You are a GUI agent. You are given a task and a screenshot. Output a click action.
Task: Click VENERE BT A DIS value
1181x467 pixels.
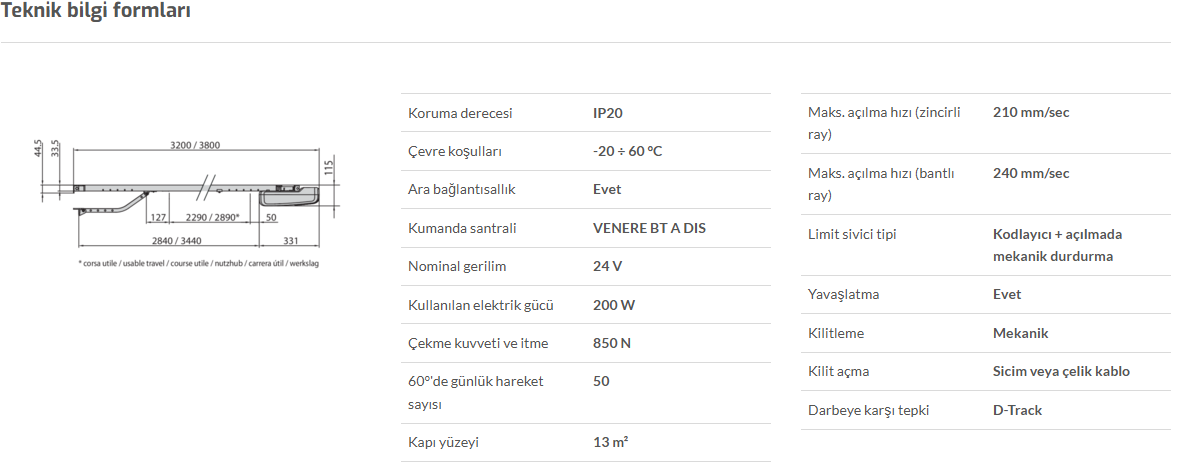tap(649, 228)
